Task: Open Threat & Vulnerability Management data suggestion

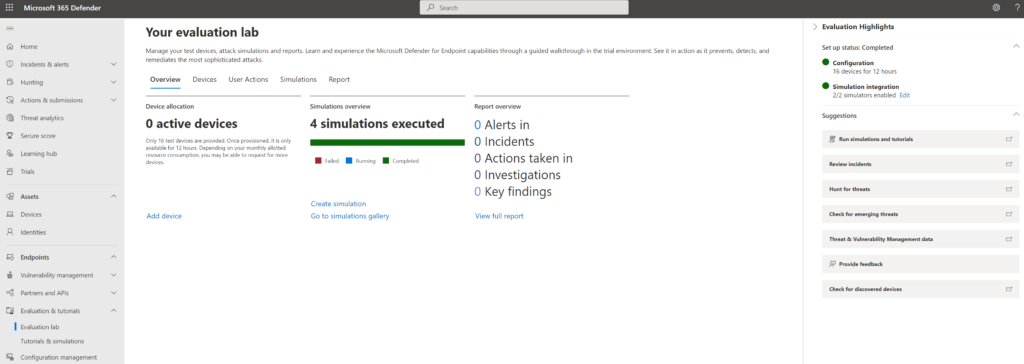Action: point(920,239)
